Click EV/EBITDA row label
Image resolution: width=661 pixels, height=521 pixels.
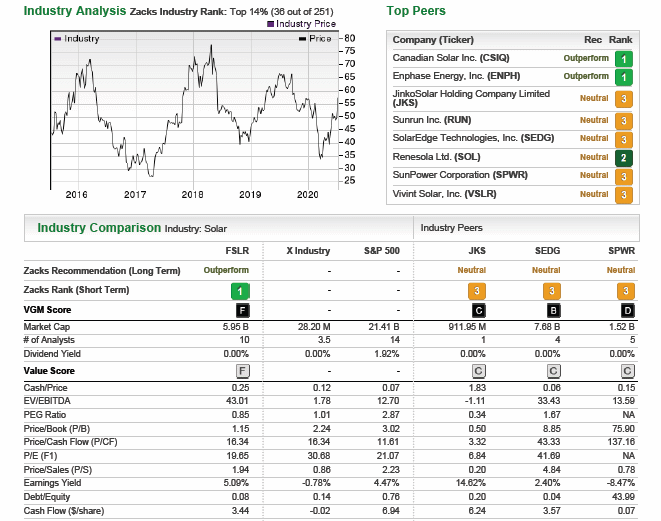coord(47,401)
